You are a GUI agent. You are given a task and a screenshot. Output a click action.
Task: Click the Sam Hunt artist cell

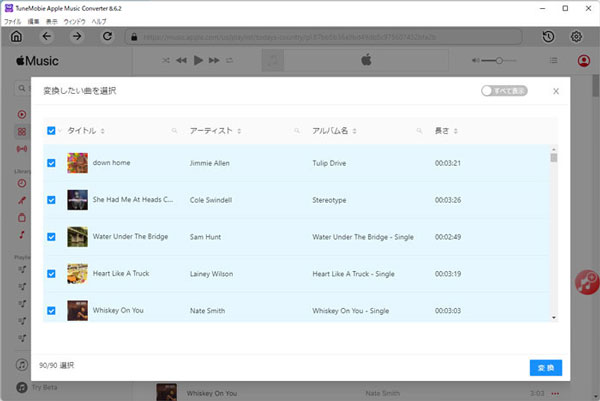(x=205, y=237)
